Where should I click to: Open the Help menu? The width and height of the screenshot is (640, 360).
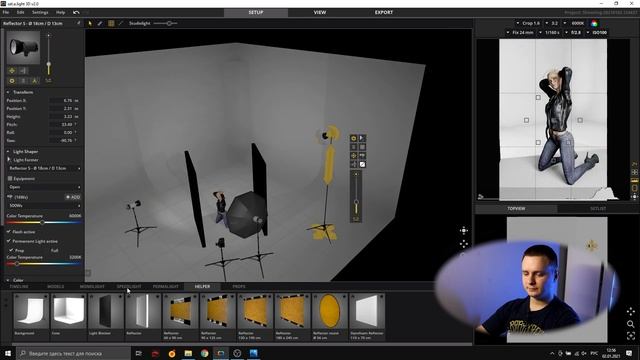[60, 12]
